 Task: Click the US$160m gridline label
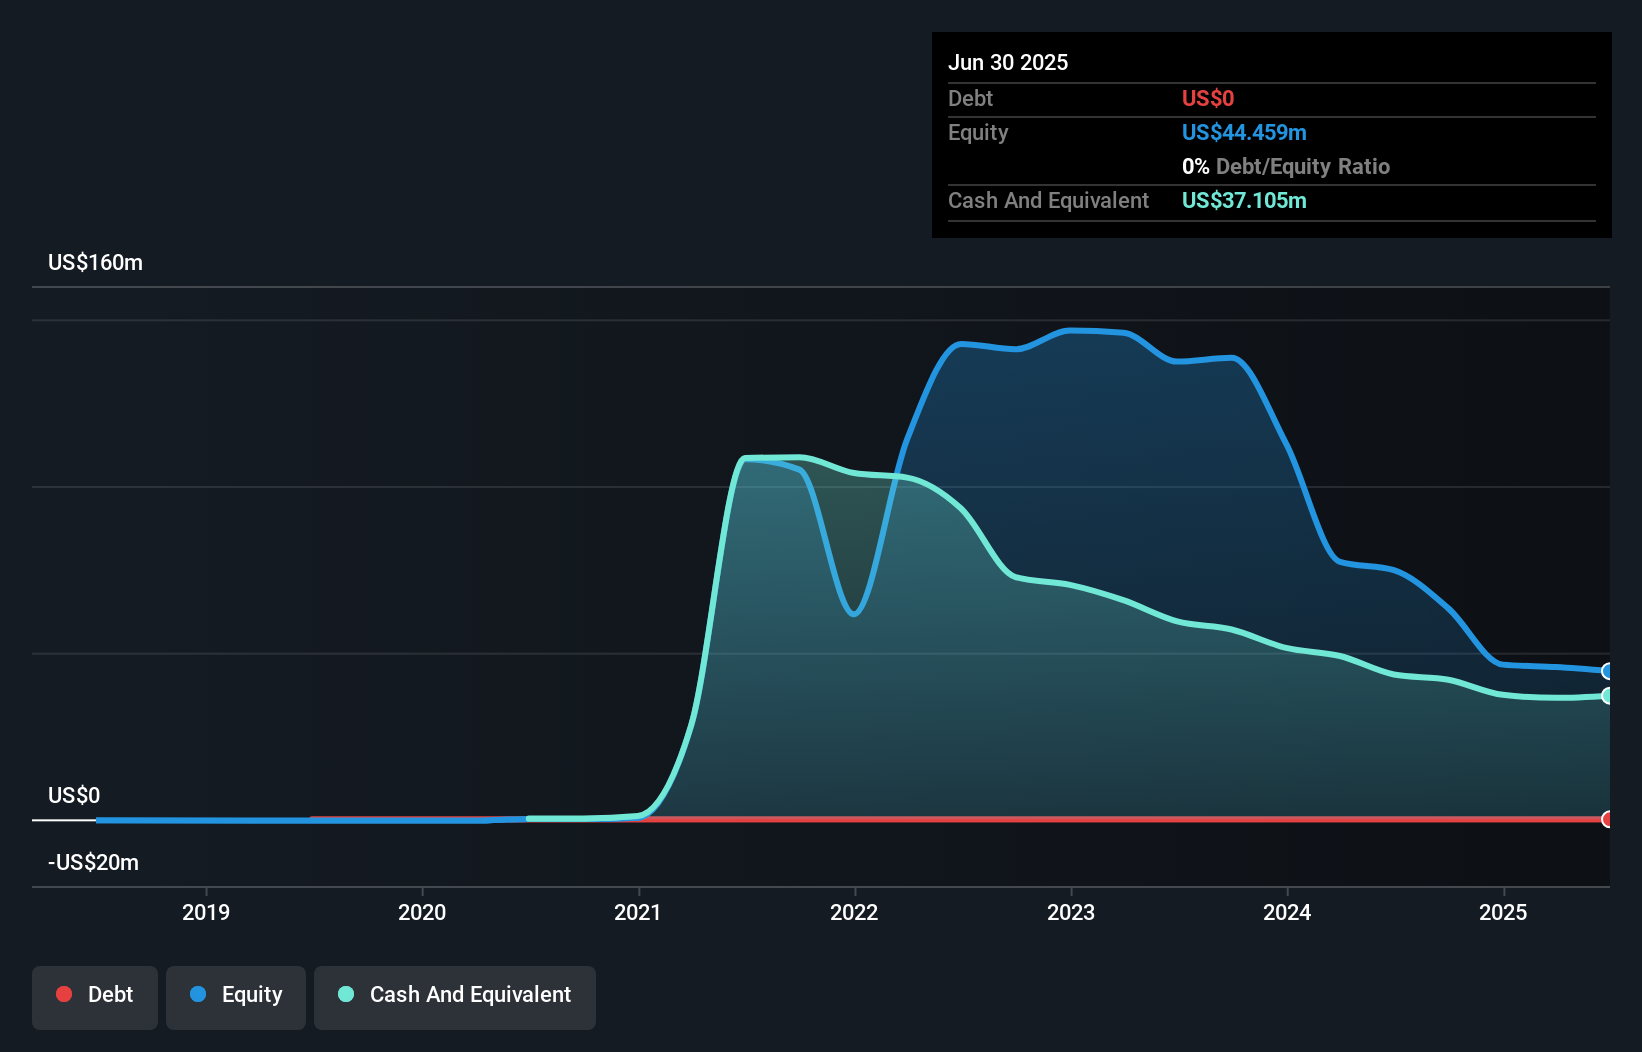point(94,262)
